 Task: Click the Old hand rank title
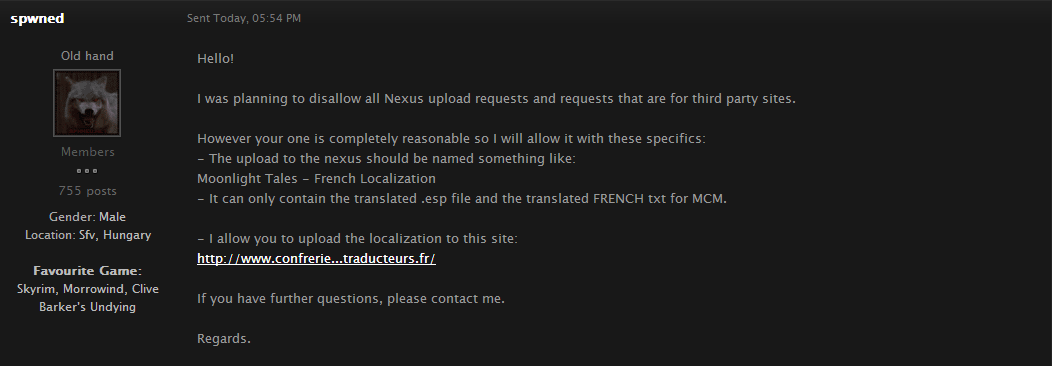87,56
